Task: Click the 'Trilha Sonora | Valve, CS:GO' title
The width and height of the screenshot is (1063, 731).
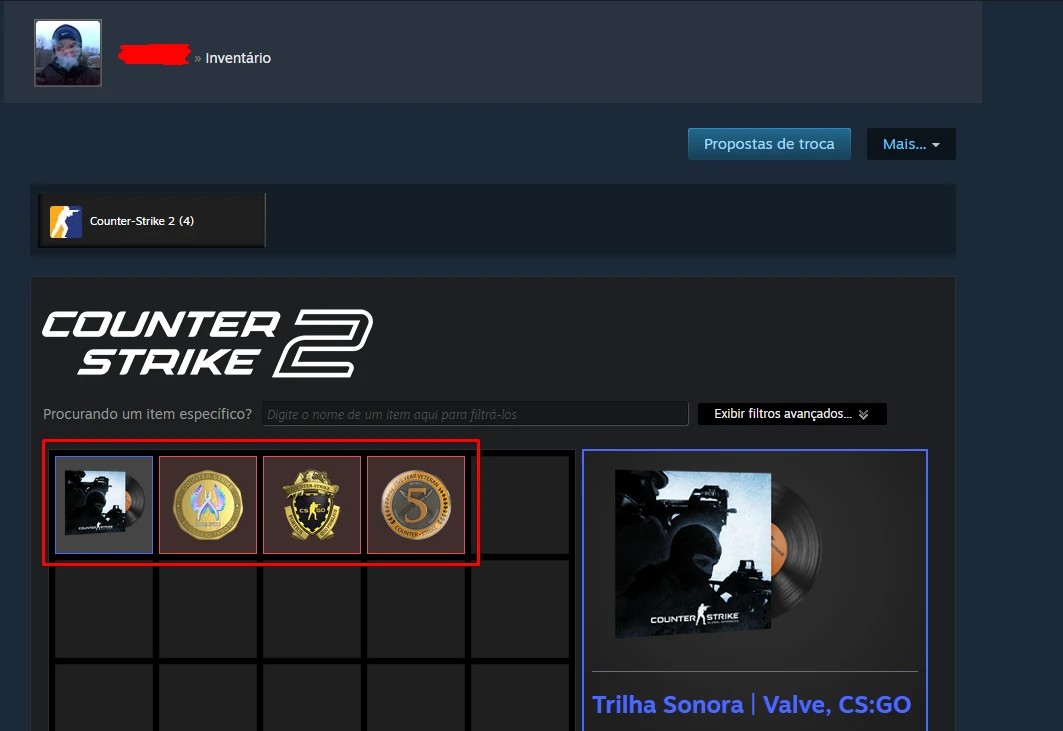Action: point(751,705)
